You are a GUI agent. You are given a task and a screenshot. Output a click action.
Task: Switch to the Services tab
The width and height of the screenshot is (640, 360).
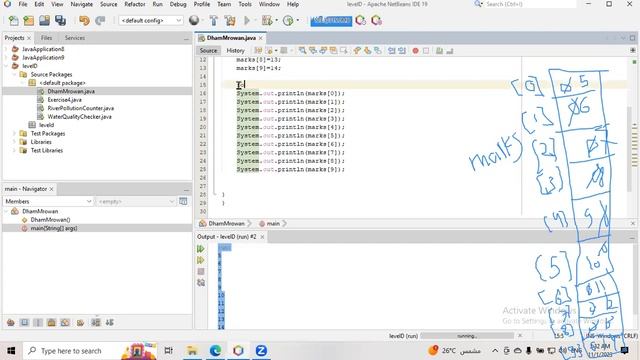tap(75, 38)
